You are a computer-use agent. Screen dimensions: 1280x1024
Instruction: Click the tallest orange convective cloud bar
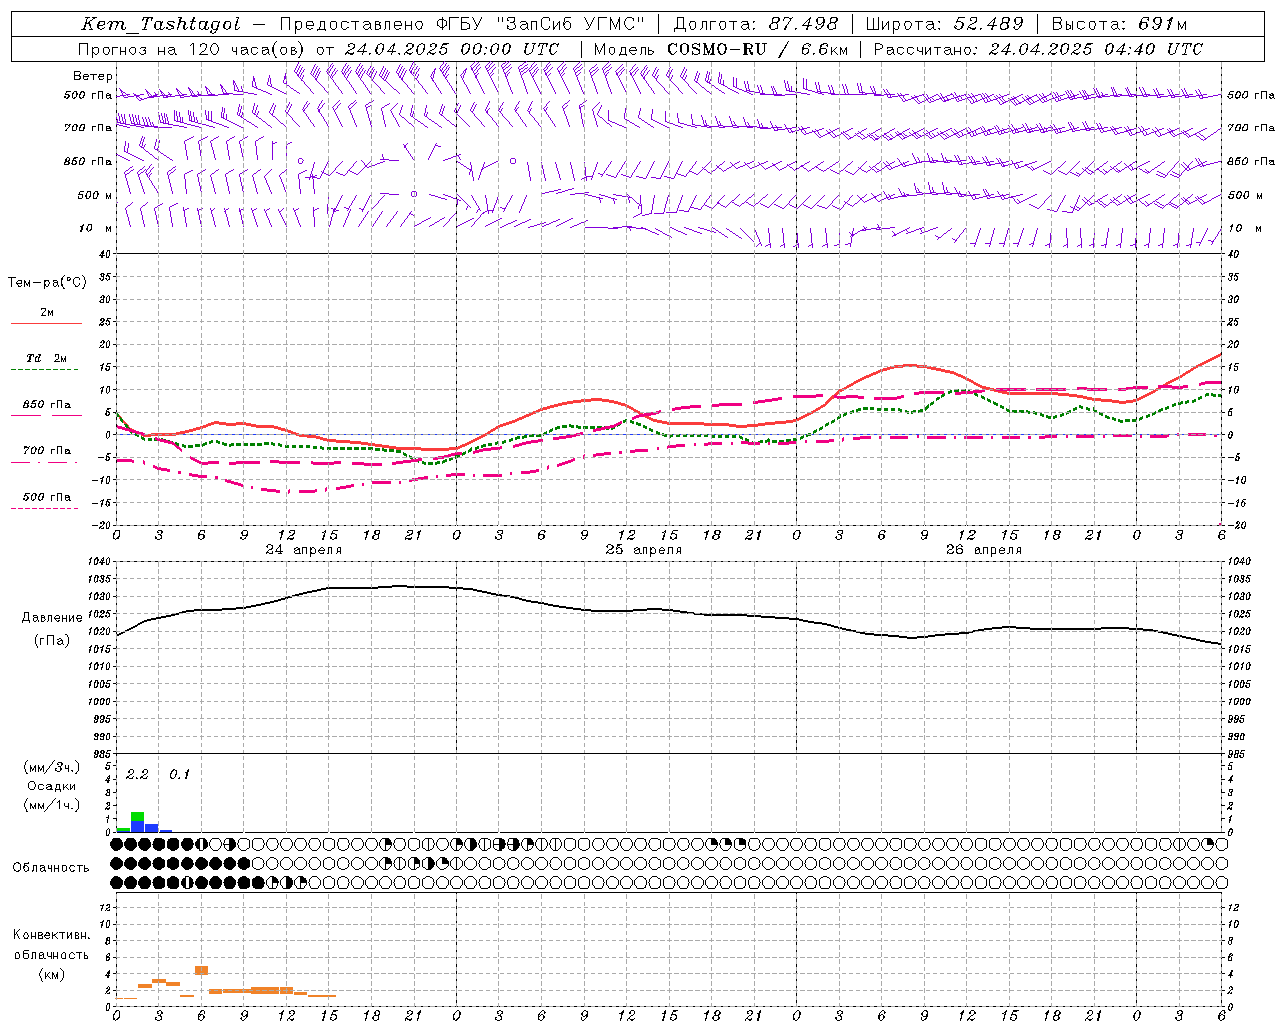[x=201, y=970]
